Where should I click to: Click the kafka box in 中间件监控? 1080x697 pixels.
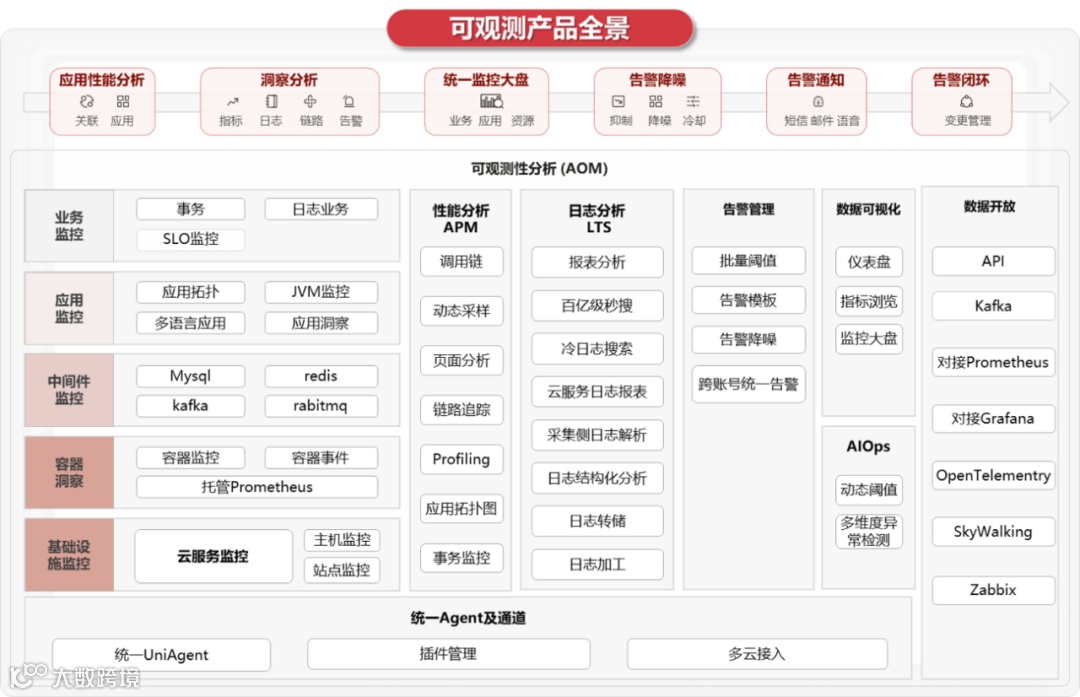(191, 406)
